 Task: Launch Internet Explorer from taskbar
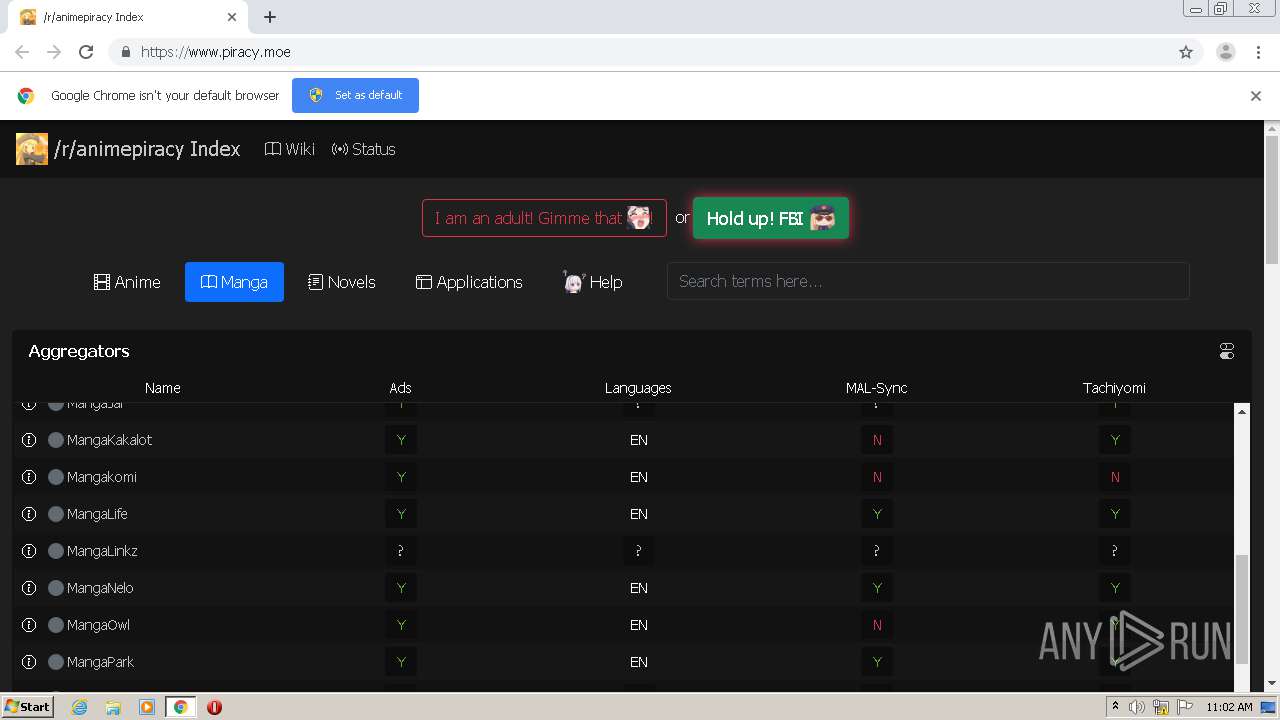click(x=79, y=707)
